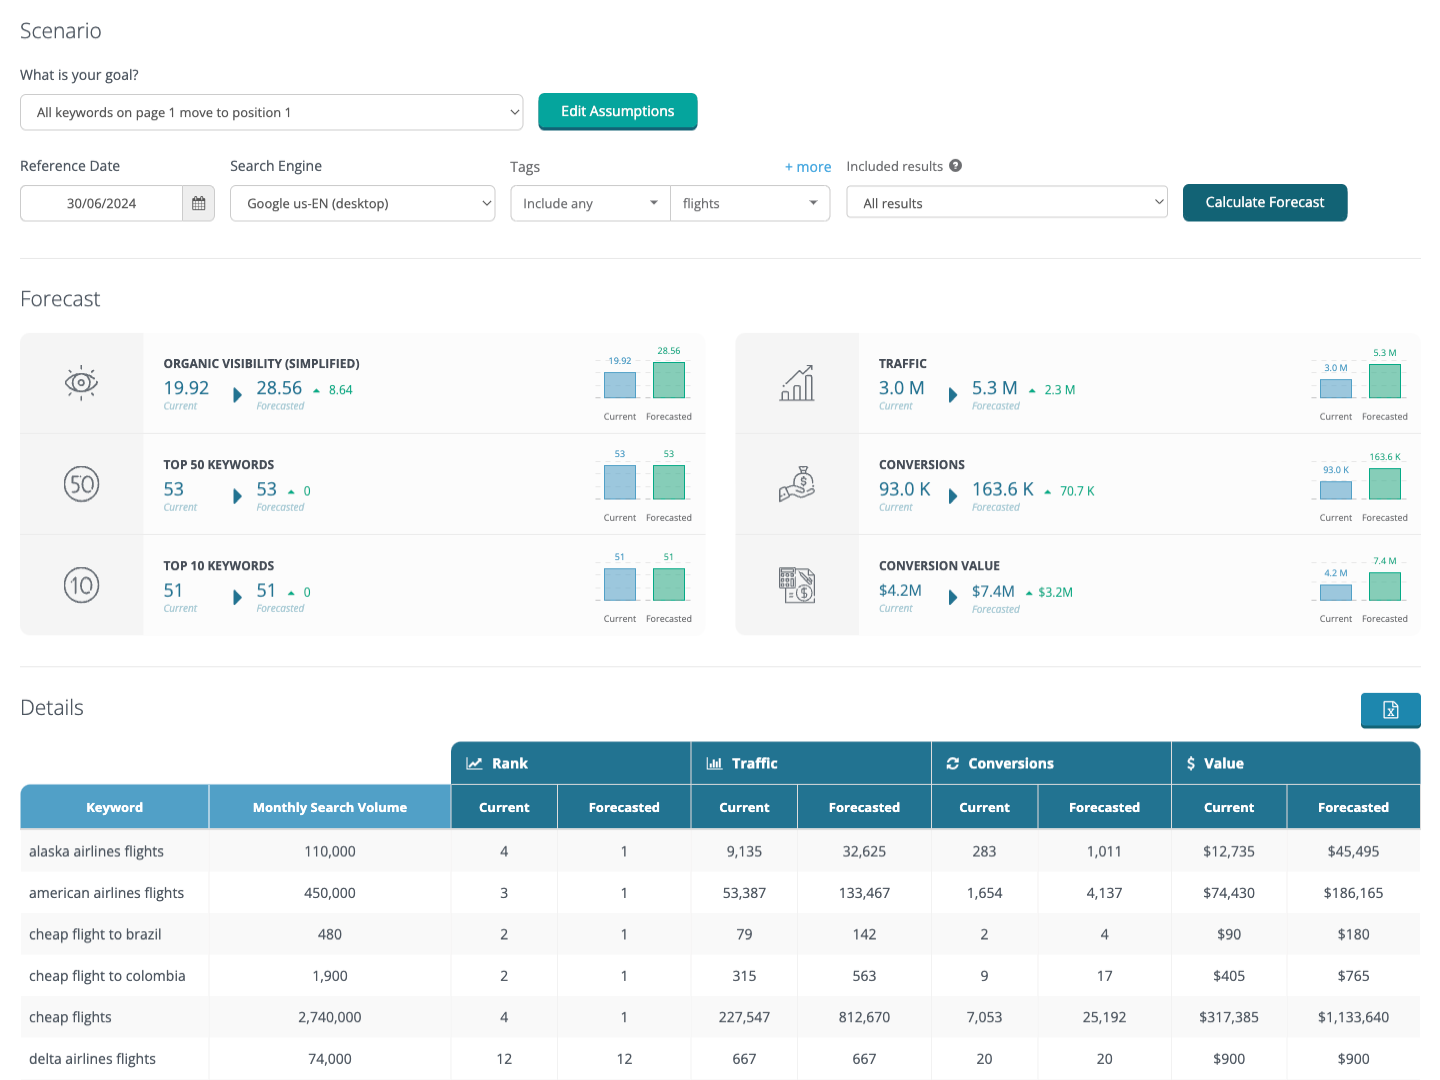The image size is (1440, 1080).
Task: Open the Search Engine dropdown
Action: 362,203
